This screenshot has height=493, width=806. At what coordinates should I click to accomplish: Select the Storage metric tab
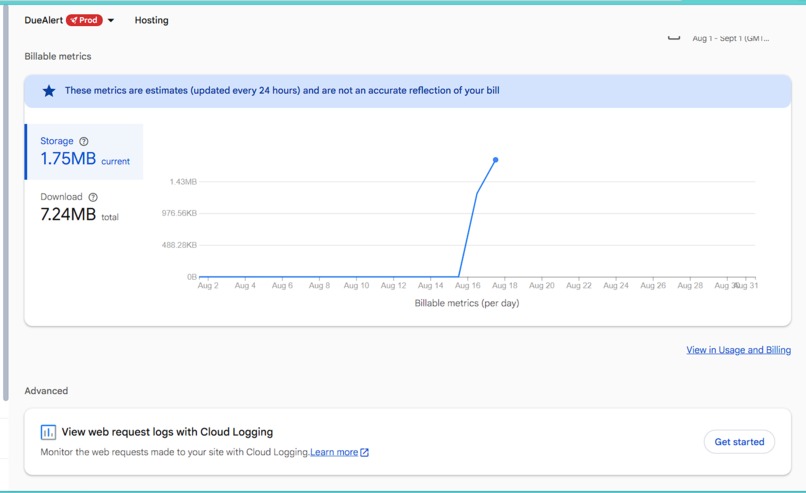[x=84, y=152]
